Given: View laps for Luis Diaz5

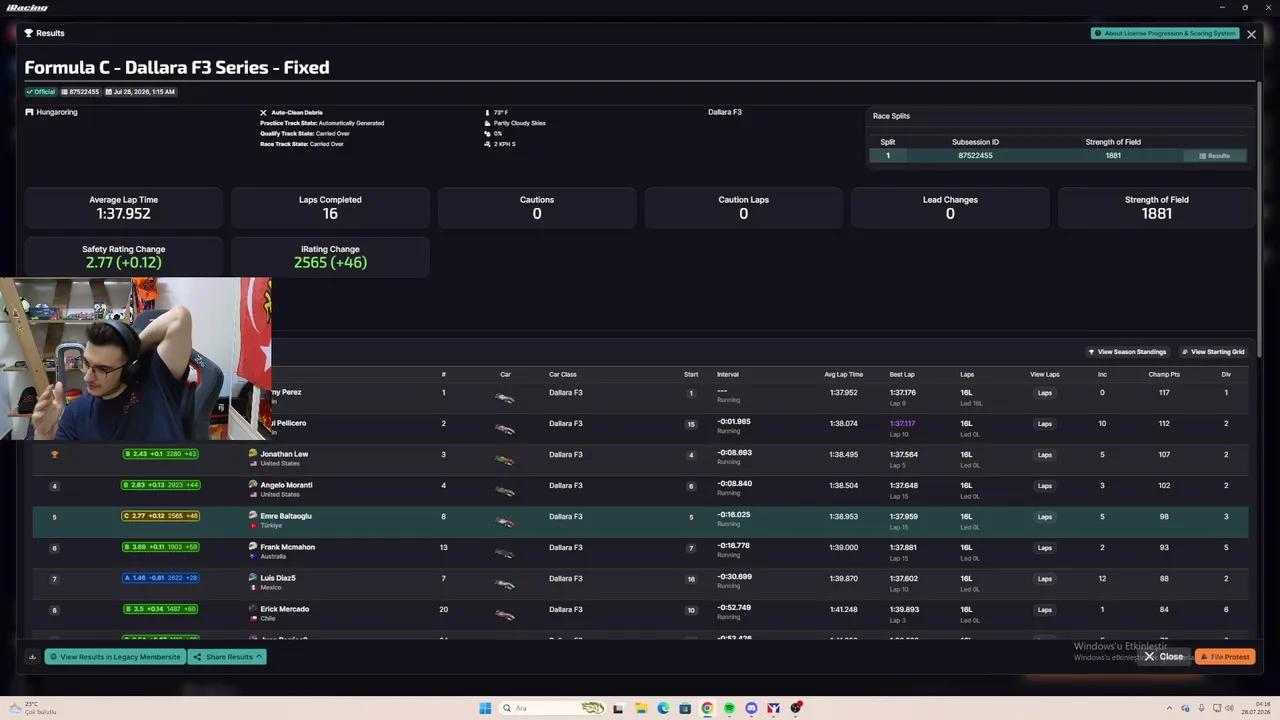Looking at the screenshot, I should click(1045, 579).
